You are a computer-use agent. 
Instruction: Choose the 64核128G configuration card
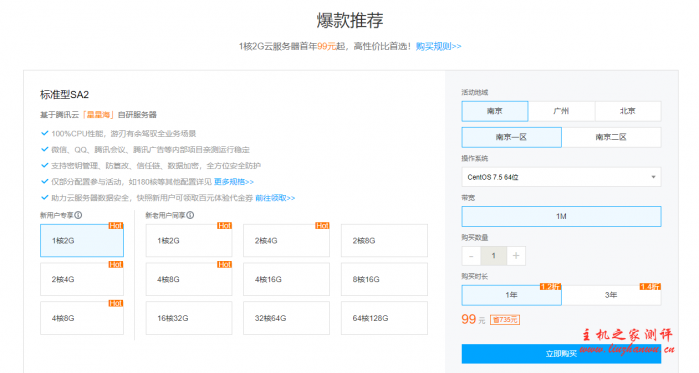click(x=384, y=318)
